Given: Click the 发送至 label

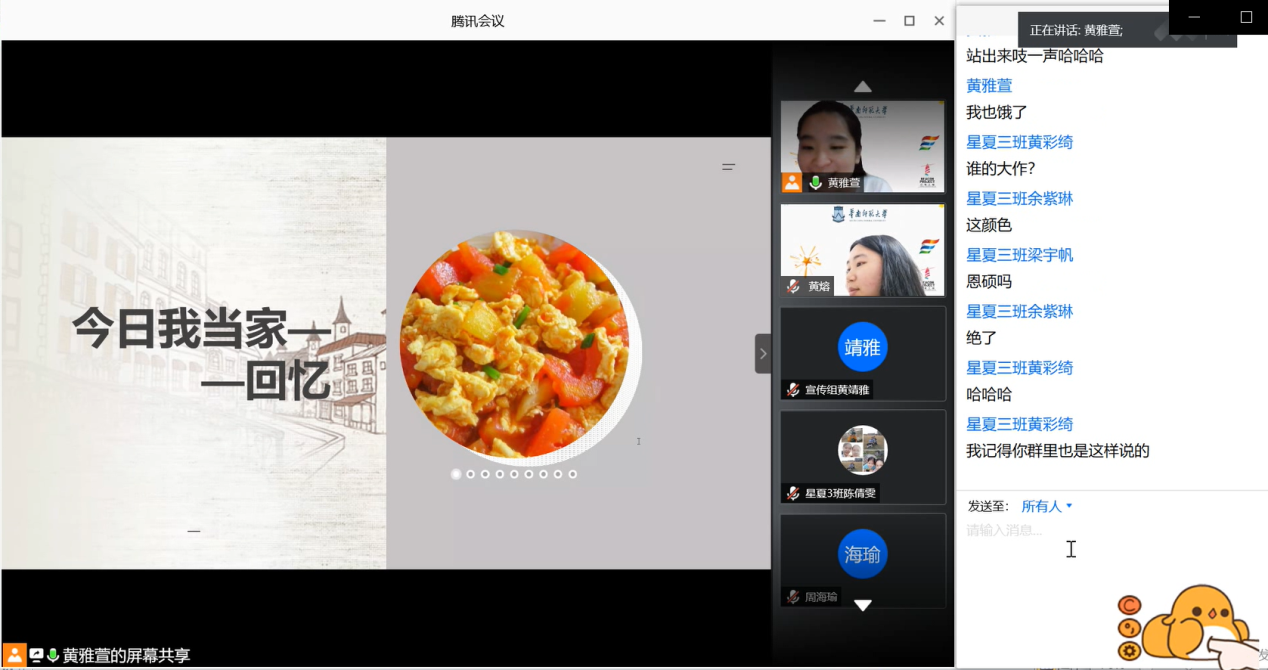Looking at the screenshot, I should pyautogui.click(x=987, y=507).
